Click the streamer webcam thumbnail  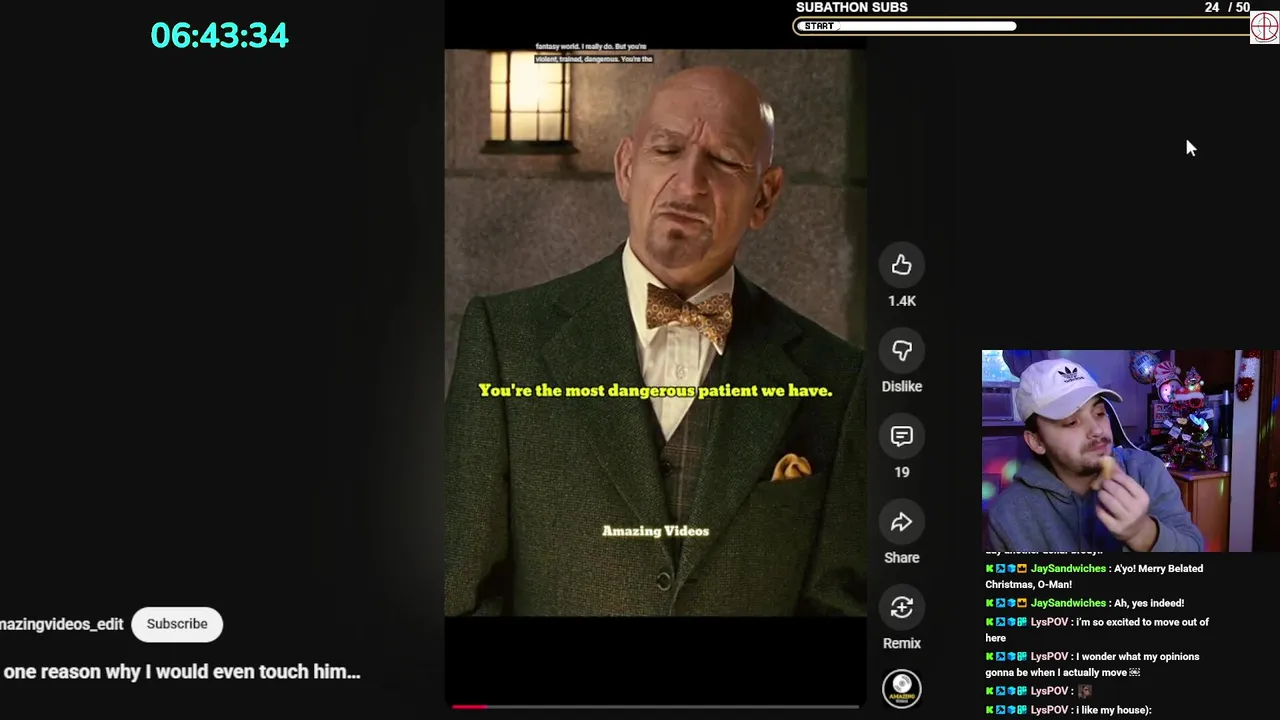point(1130,451)
